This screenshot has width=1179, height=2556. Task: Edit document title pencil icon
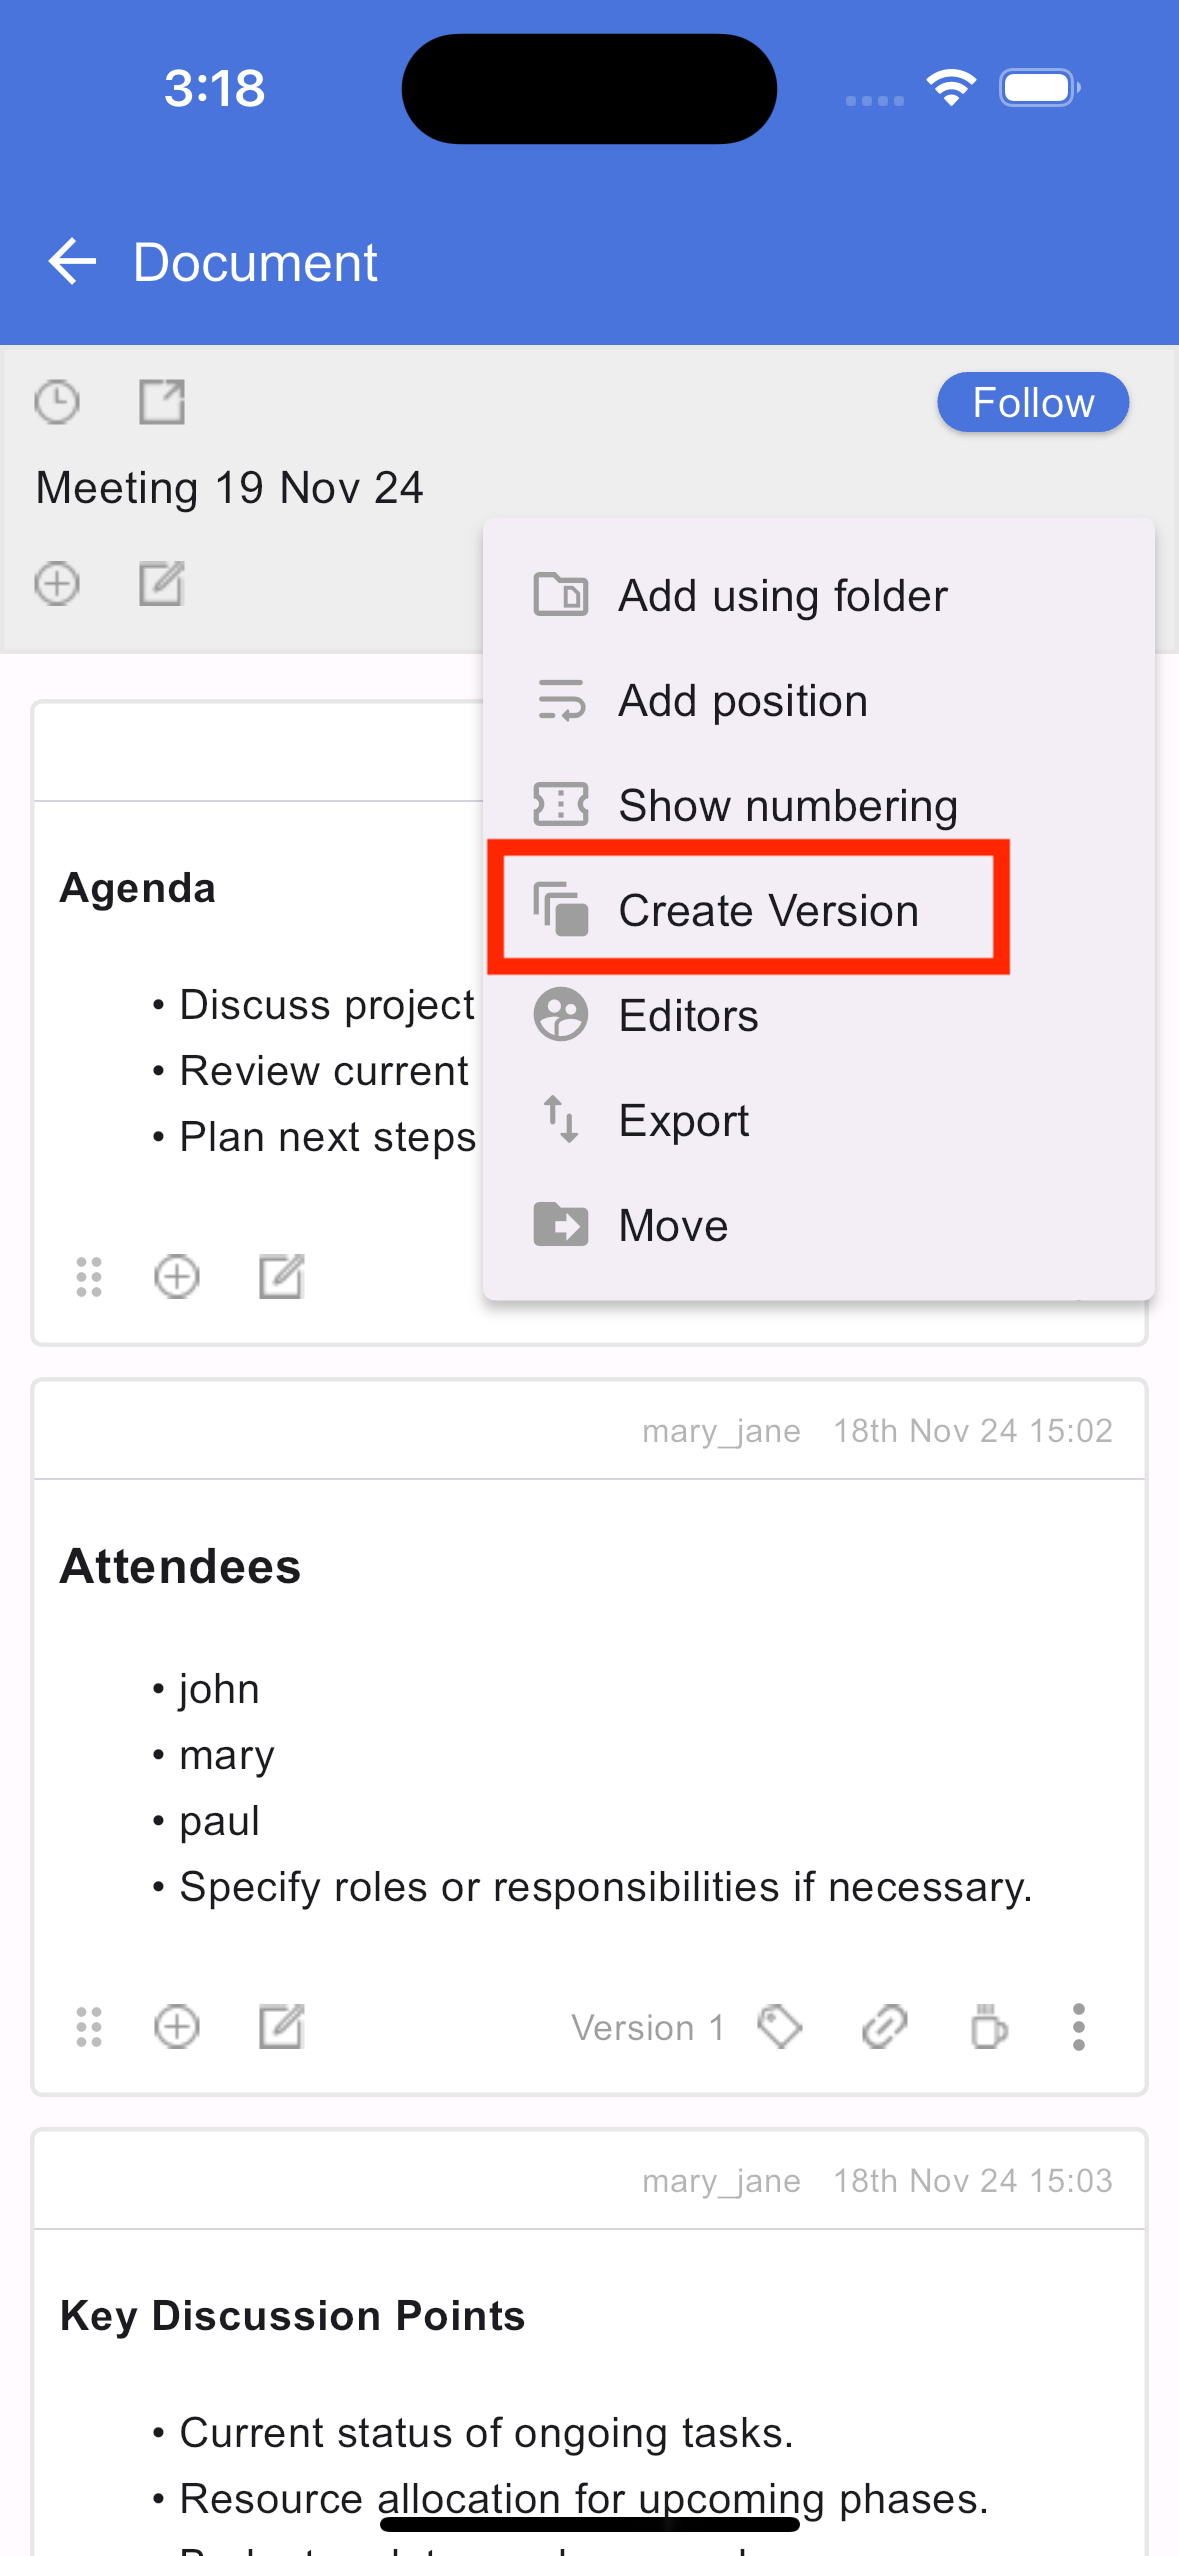[x=161, y=584]
